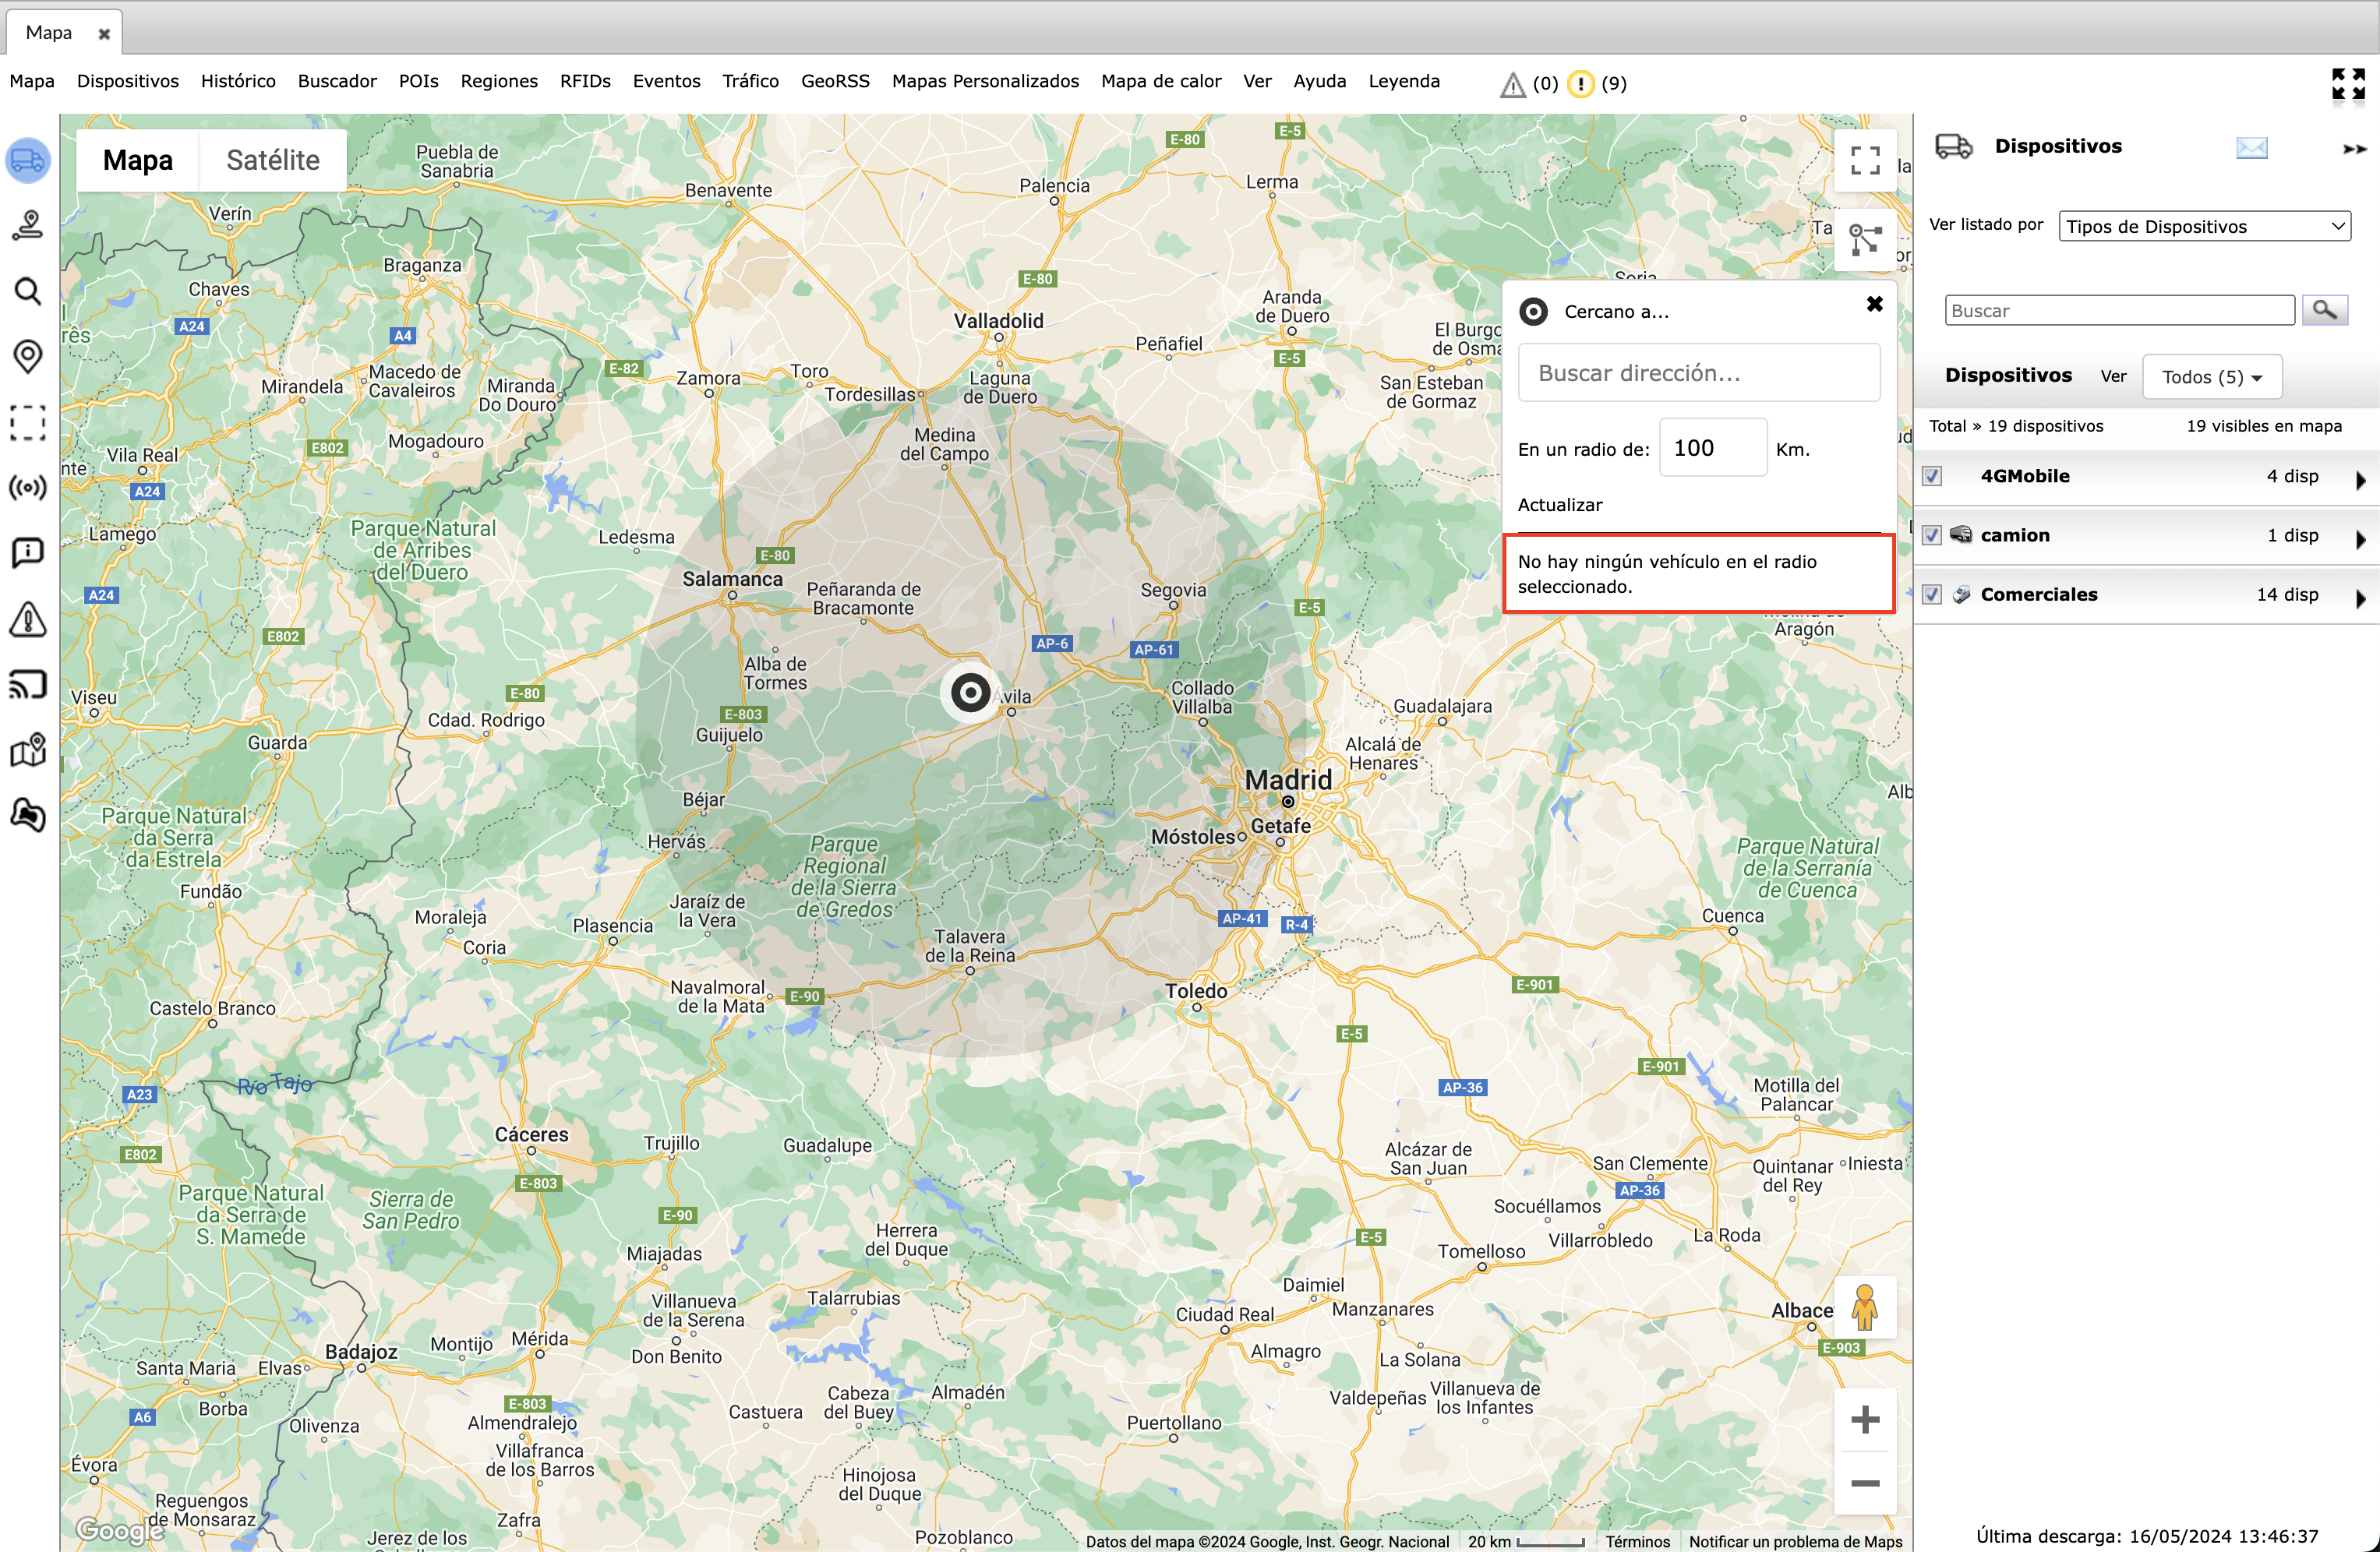Viewport: 2380px width, 1552px height.
Task: Click Notificar un problema de Maps link
Action: click(x=1795, y=1541)
